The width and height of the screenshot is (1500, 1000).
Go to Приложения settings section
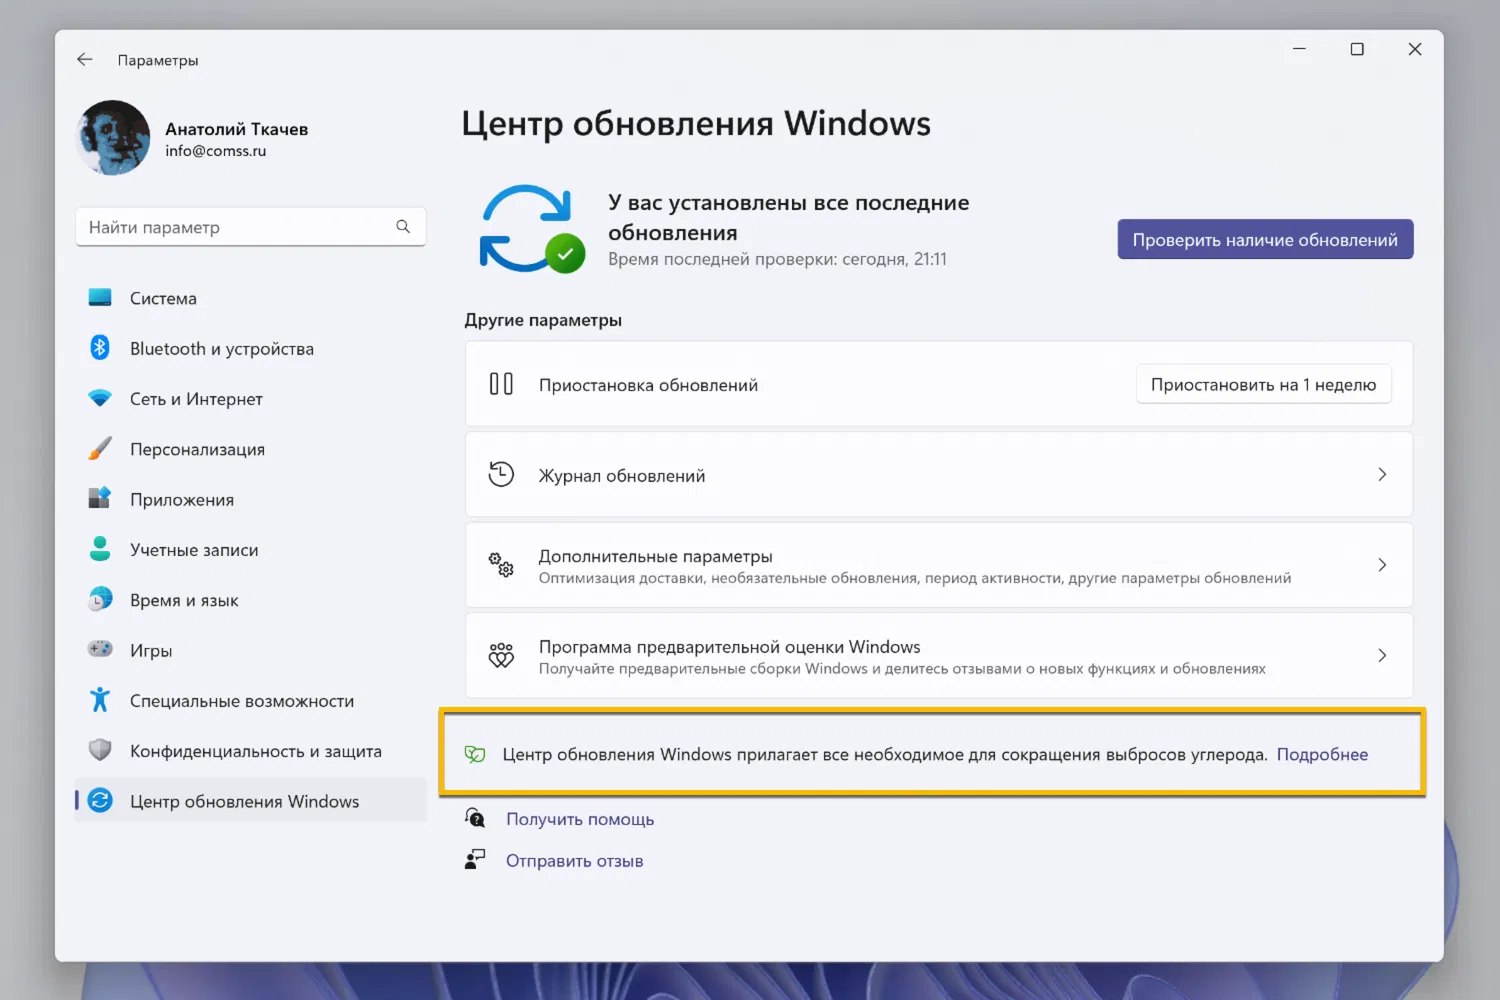tap(181, 499)
